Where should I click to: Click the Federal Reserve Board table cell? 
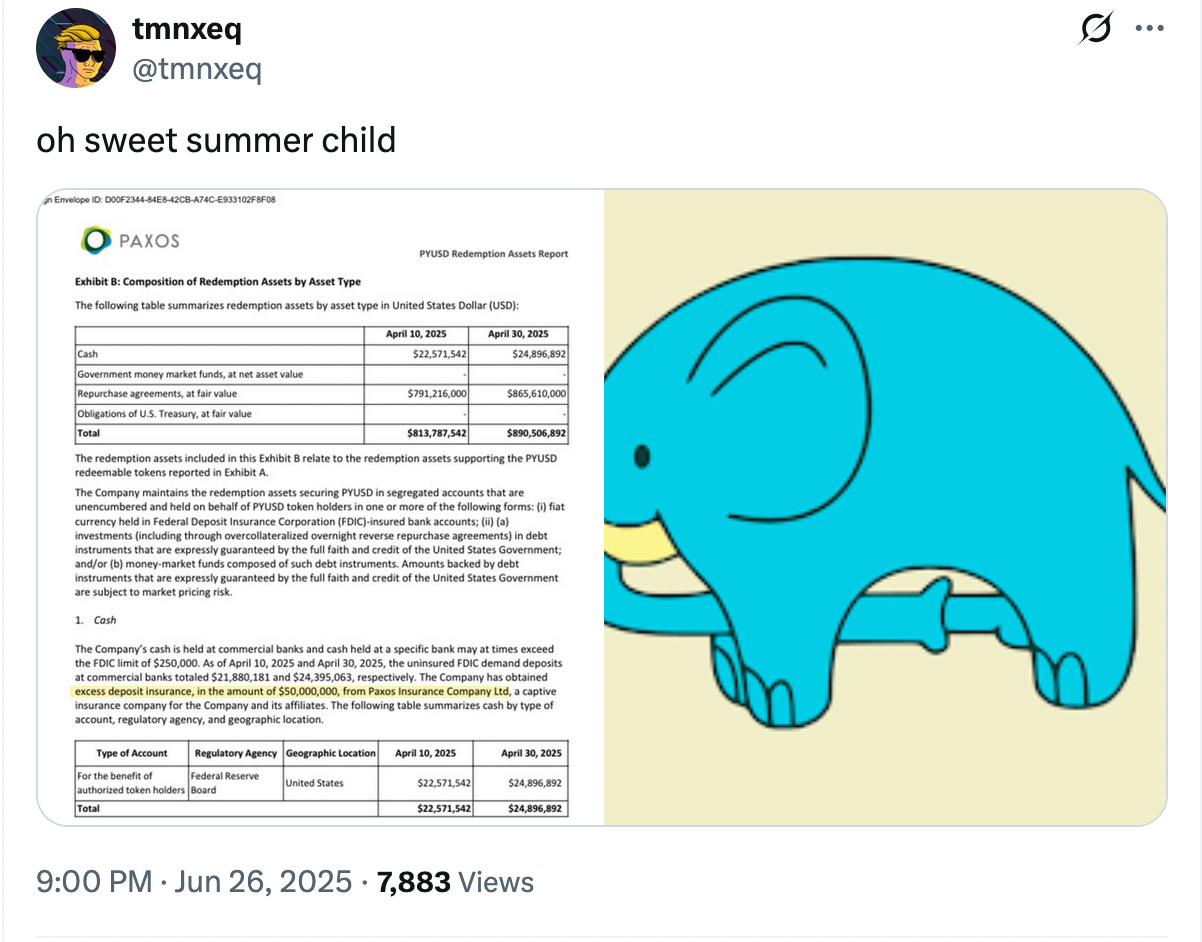[233, 782]
